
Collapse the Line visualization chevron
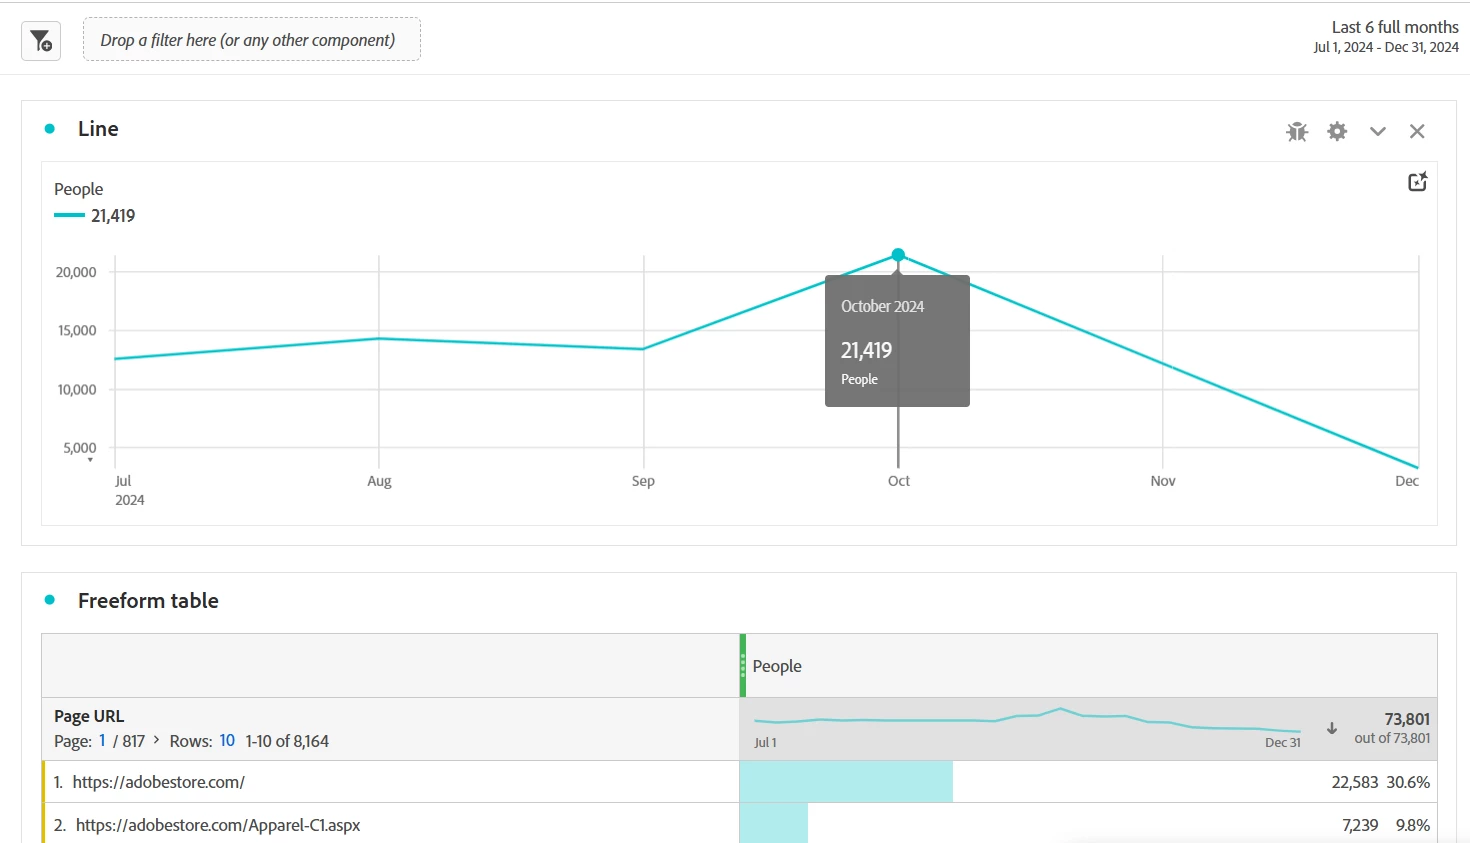tap(1378, 131)
